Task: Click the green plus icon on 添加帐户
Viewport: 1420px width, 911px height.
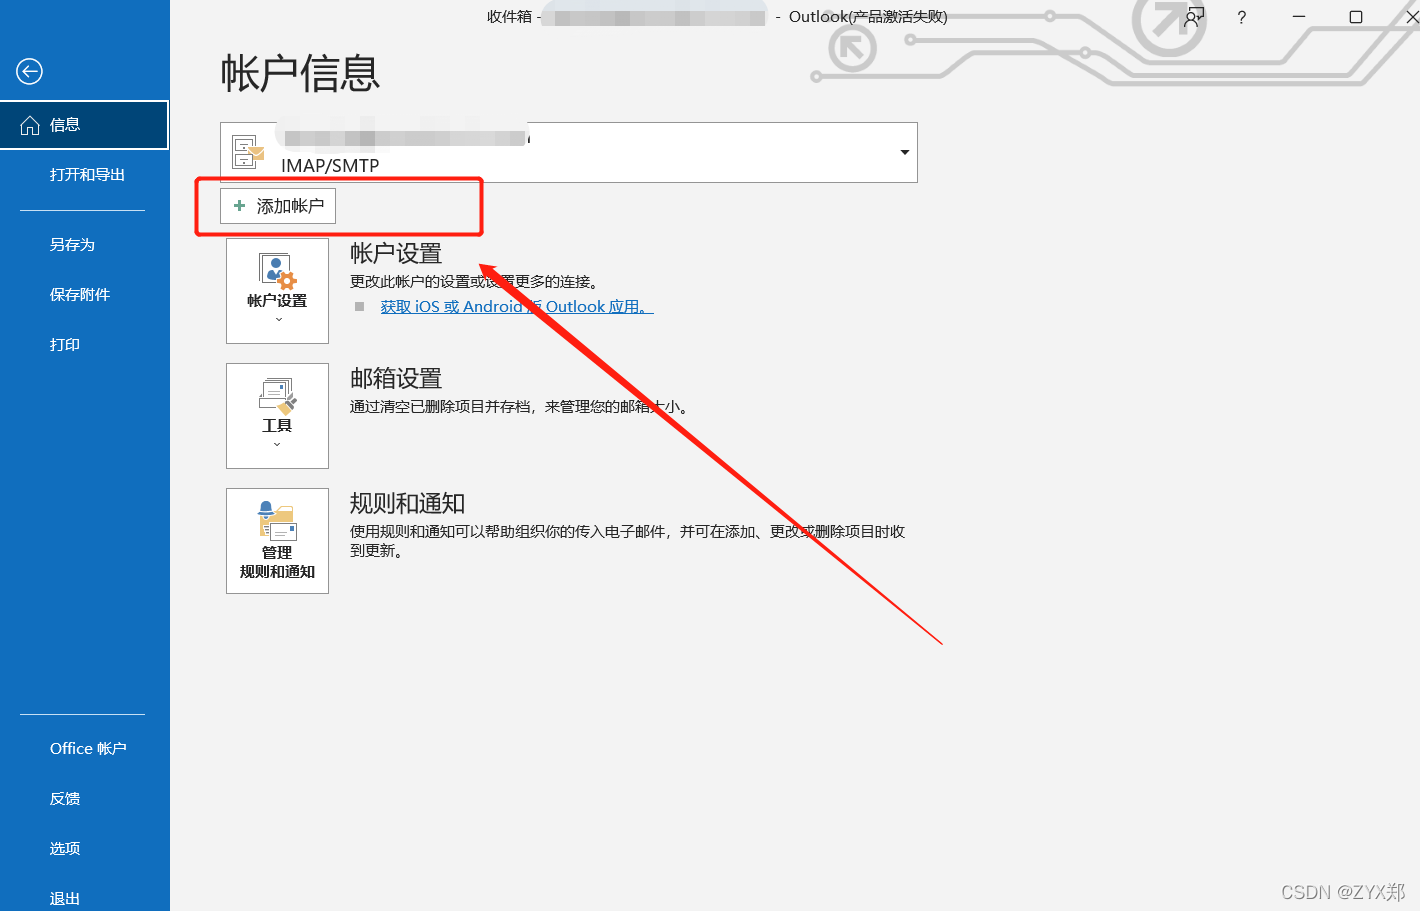Action: (x=239, y=206)
